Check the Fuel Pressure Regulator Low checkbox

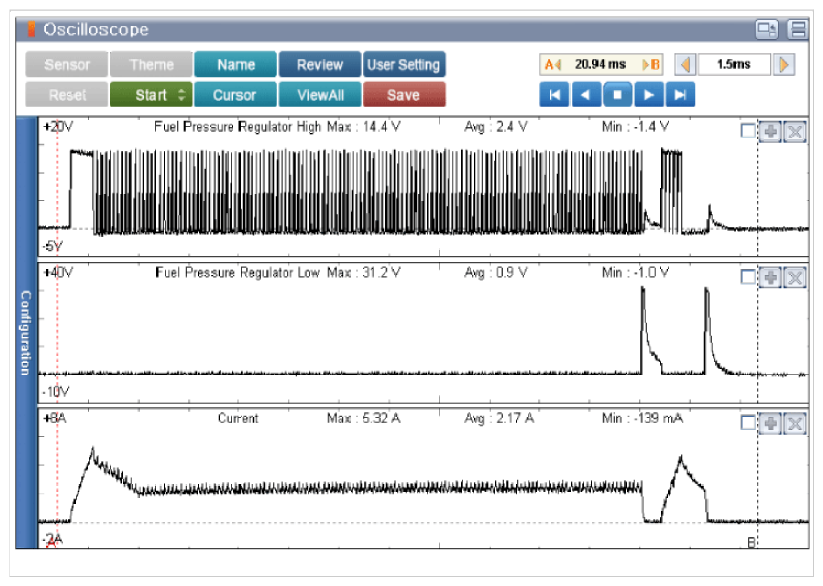[x=748, y=277]
